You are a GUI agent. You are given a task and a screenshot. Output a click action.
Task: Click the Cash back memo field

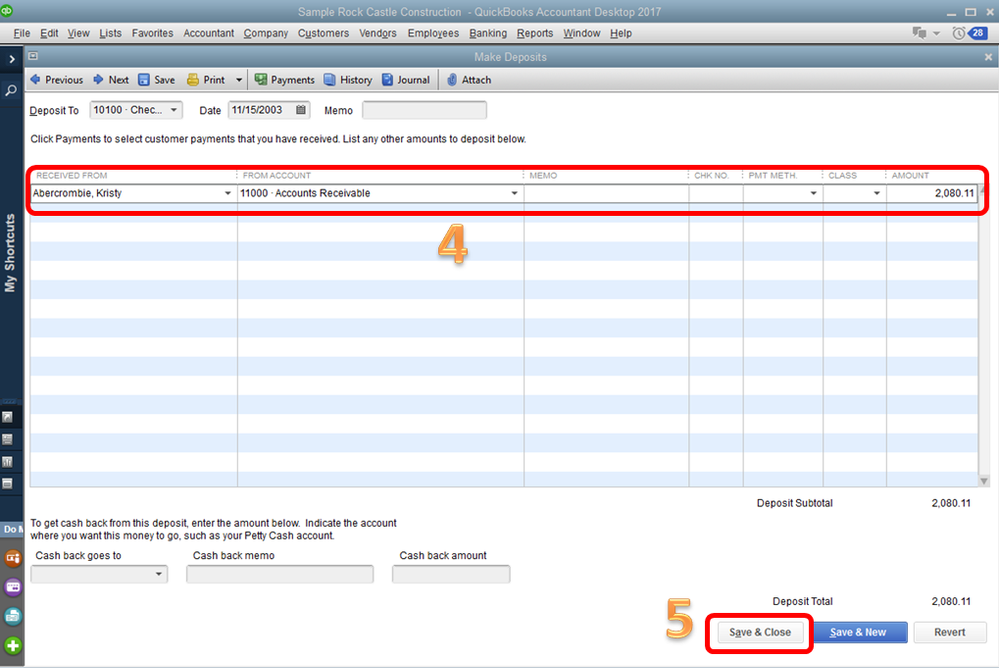tap(280, 574)
